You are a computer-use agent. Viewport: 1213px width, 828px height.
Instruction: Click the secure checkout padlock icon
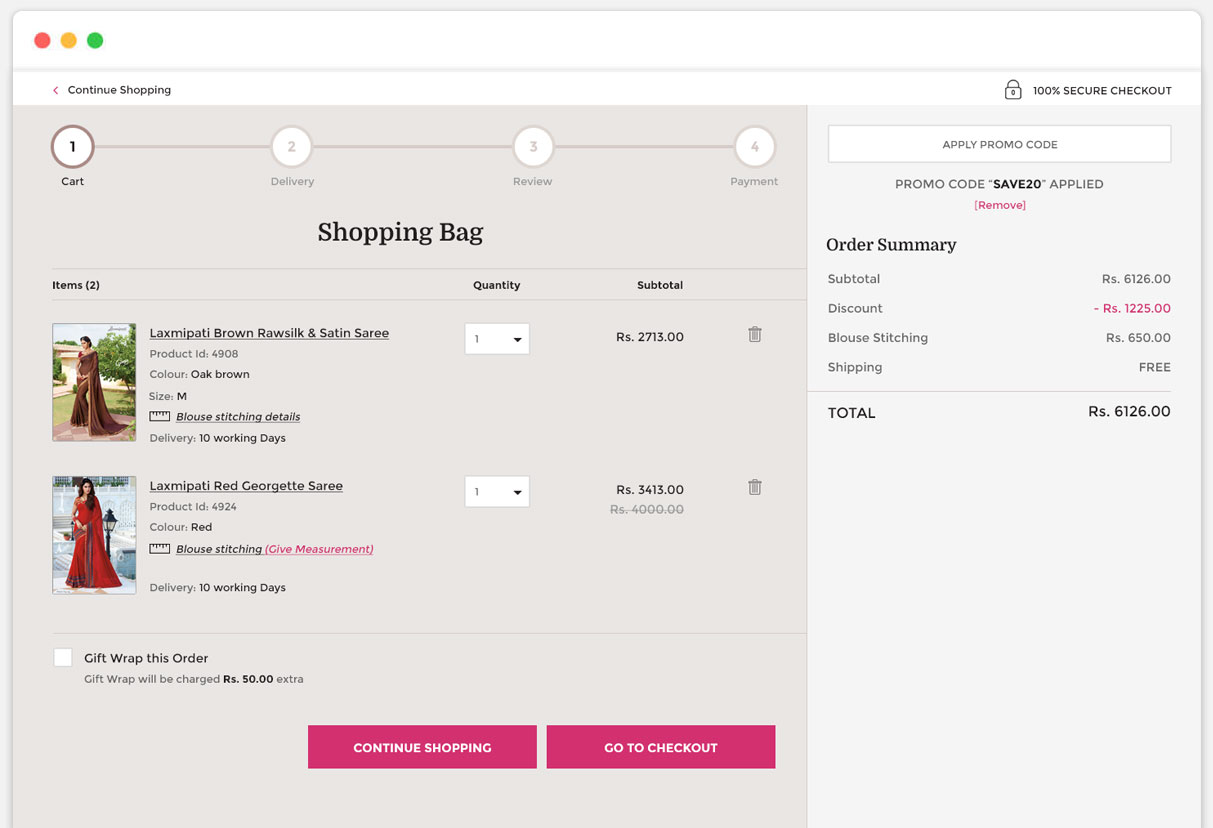[x=1013, y=90]
